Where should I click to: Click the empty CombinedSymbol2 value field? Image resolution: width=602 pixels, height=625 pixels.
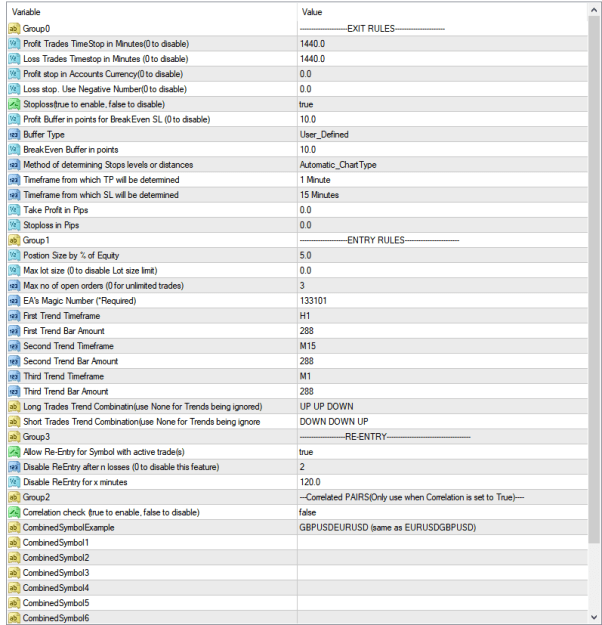443,558
